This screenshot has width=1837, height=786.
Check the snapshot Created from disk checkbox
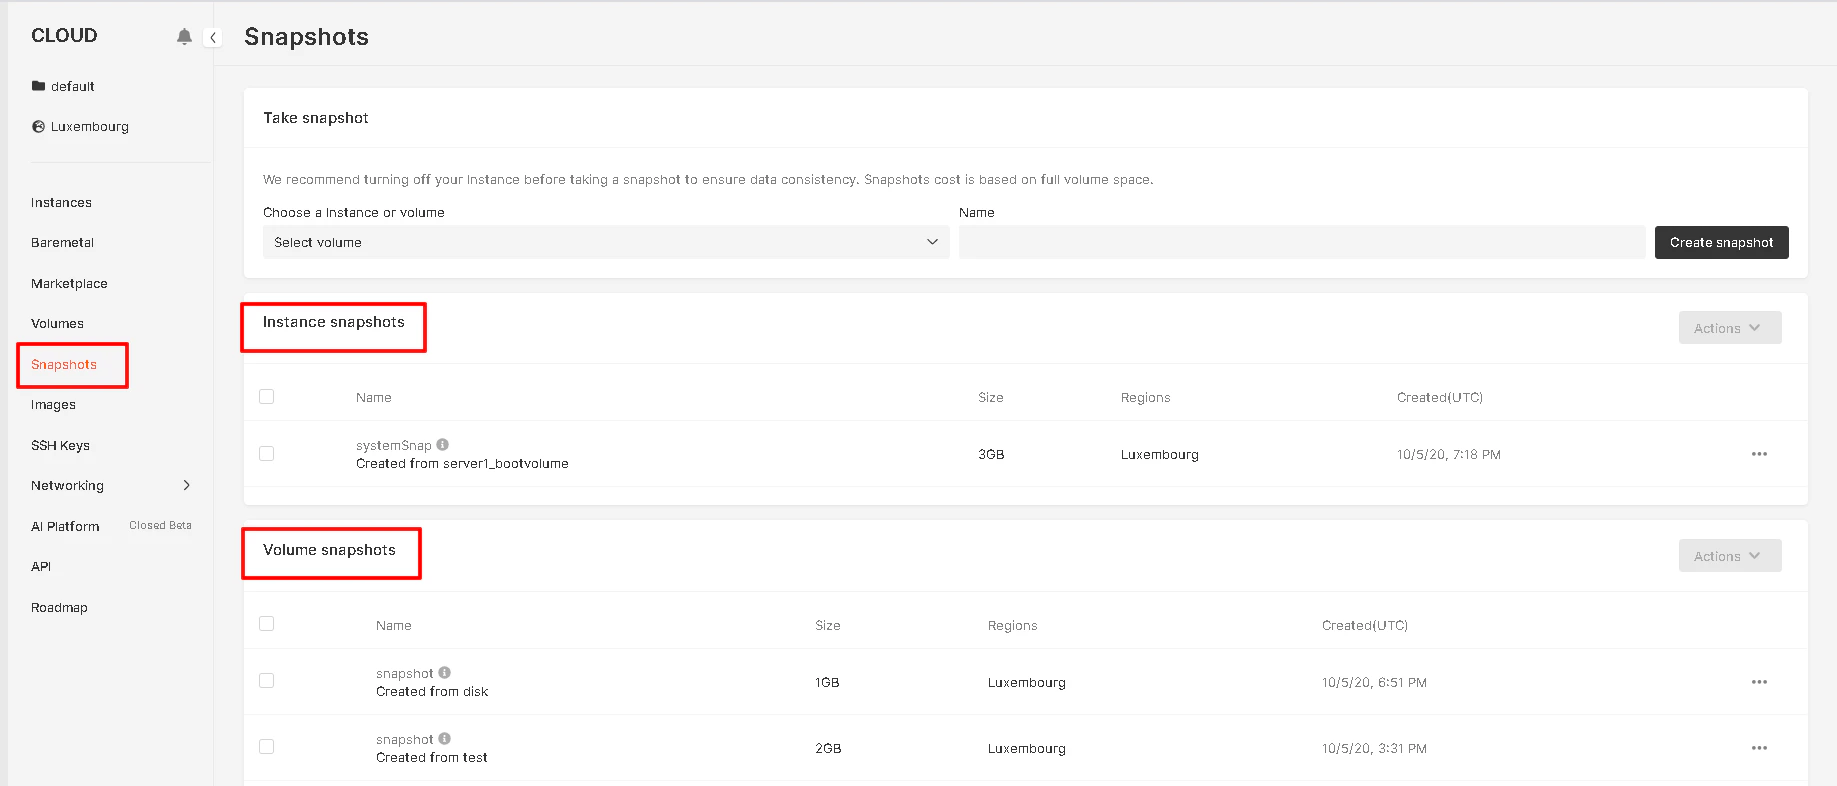pos(266,680)
